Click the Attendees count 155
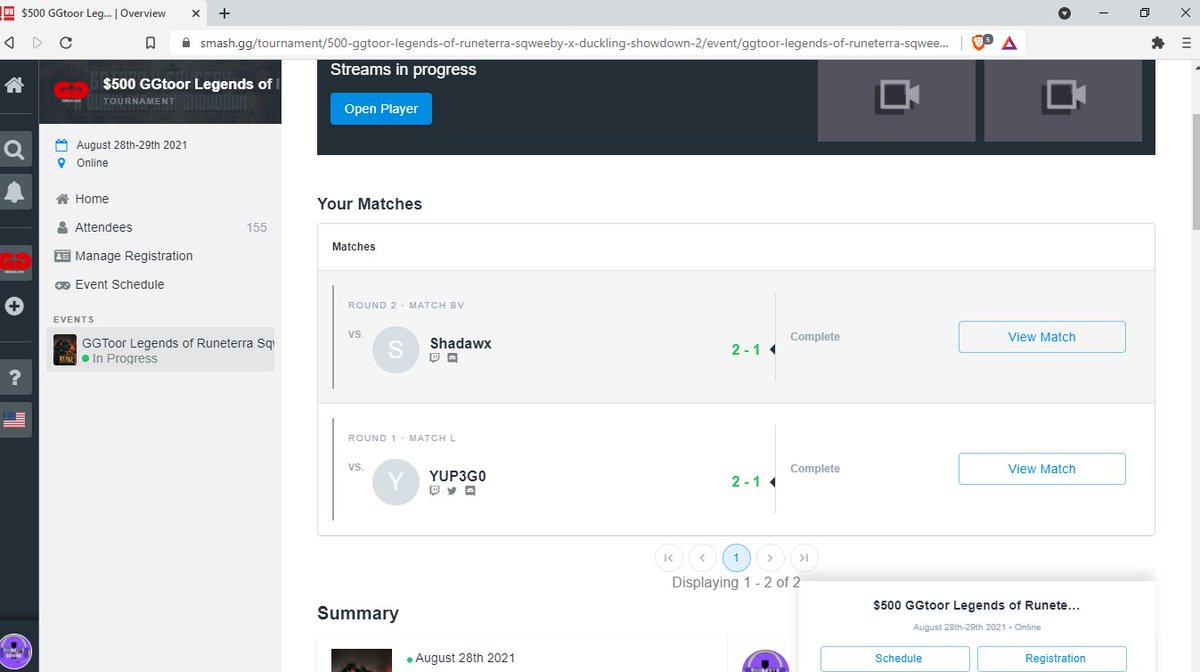1200x672 pixels. [257, 228]
